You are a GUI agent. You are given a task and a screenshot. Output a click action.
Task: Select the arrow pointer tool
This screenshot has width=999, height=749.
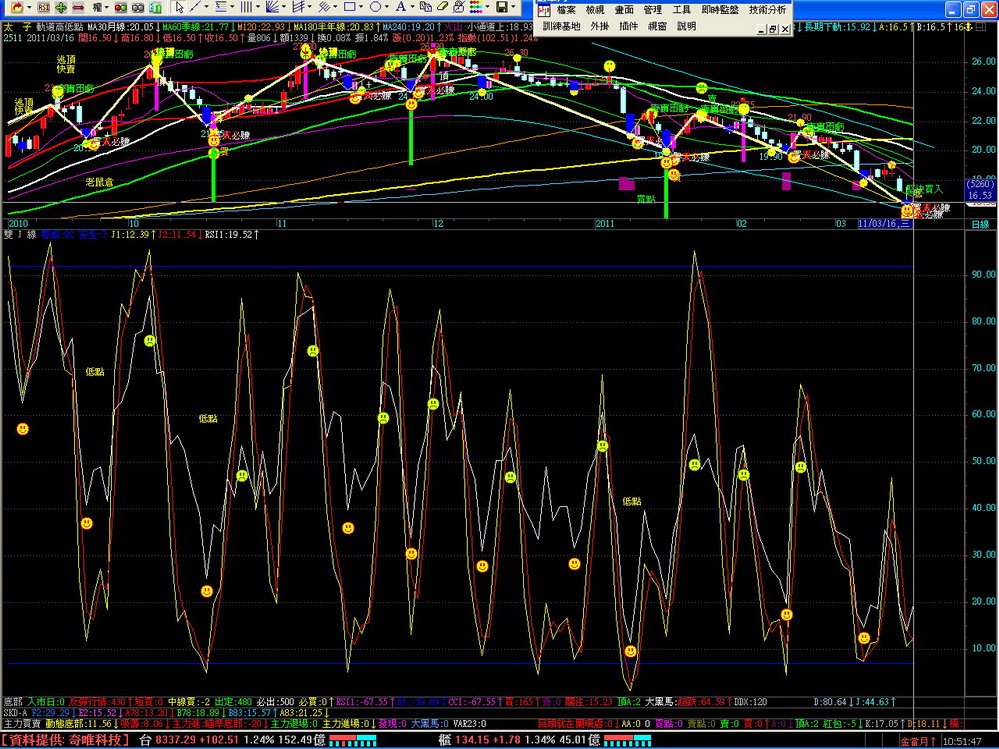click(x=179, y=7)
